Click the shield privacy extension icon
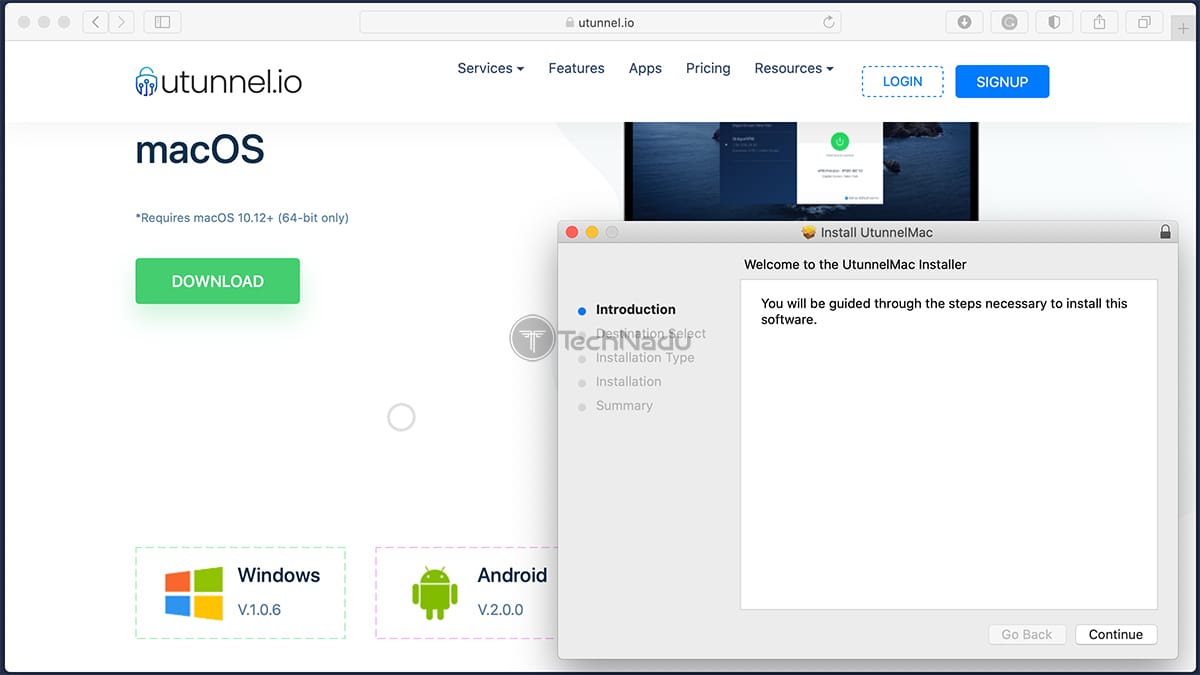This screenshot has height=675, width=1200. point(1054,21)
